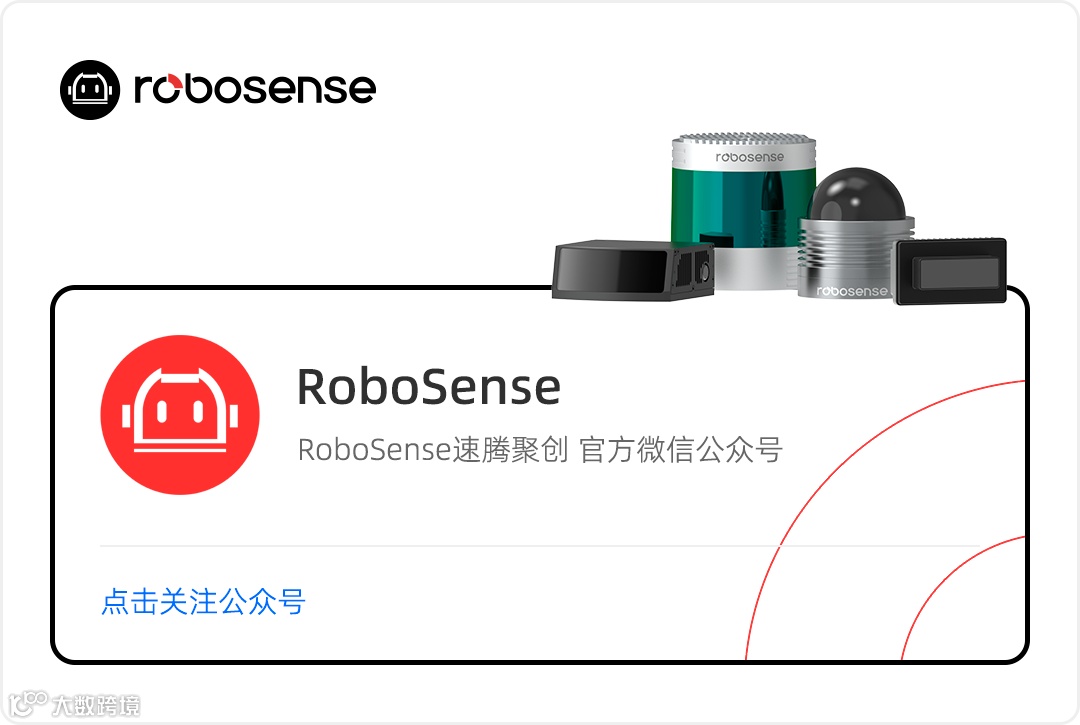The height and width of the screenshot is (725, 1080).
Task: Click the robosense wordmark at top
Action: click(x=255, y=88)
